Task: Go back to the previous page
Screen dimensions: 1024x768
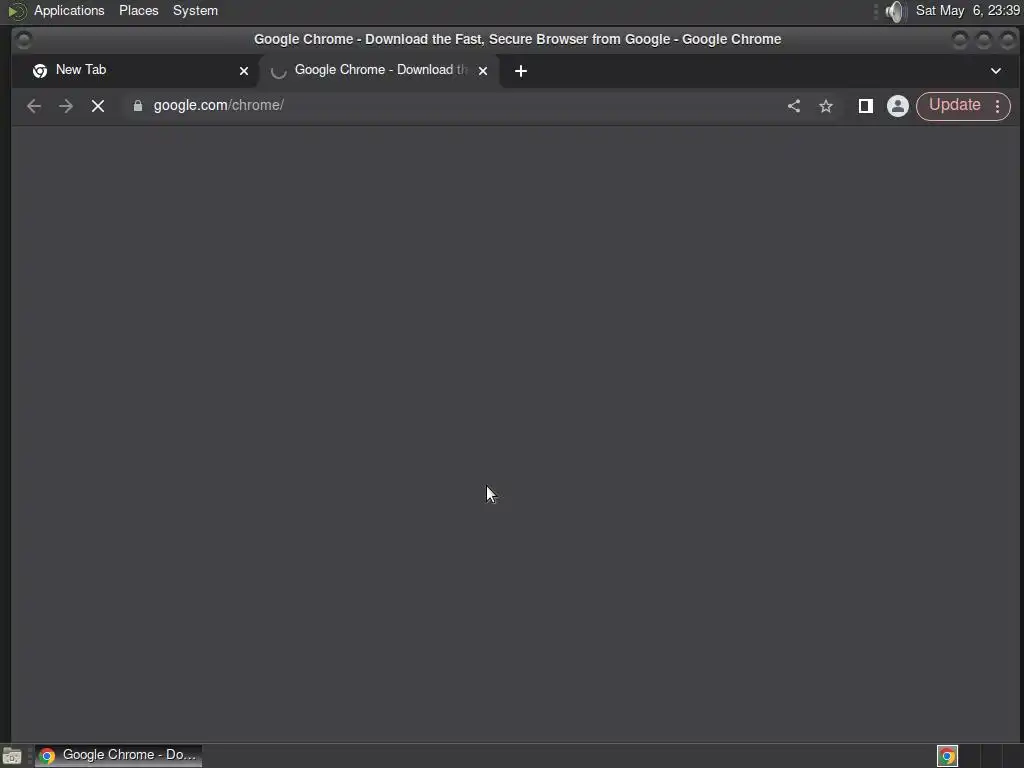Action: [34, 106]
